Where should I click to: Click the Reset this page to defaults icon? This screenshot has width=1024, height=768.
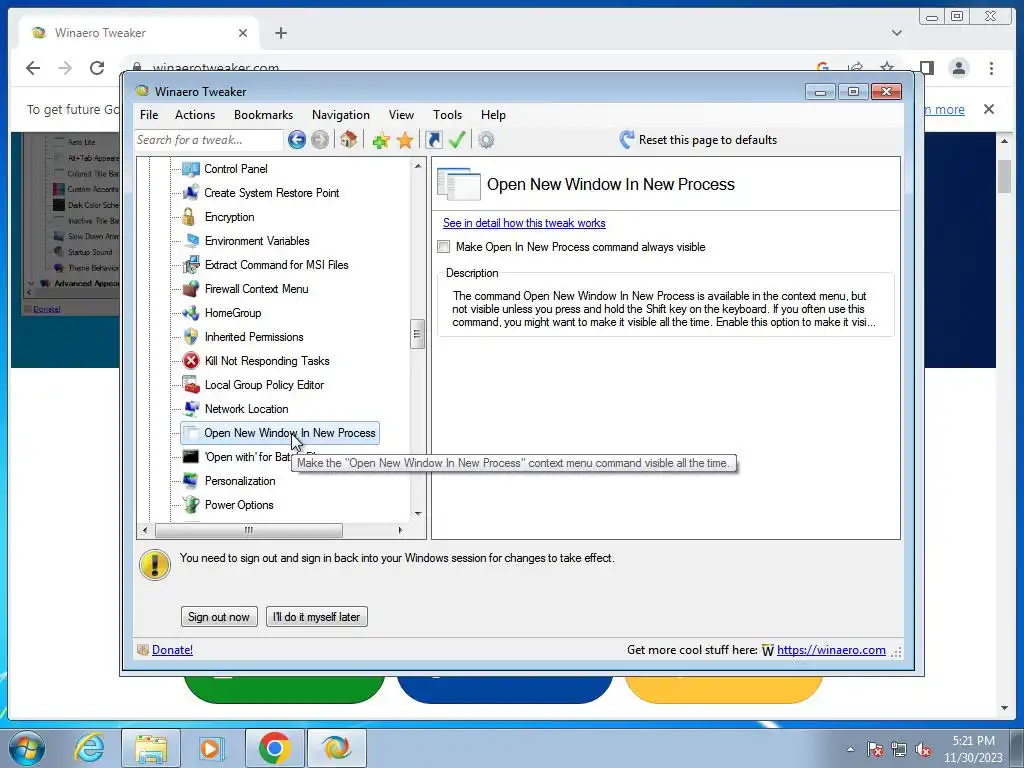click(626, 139)
